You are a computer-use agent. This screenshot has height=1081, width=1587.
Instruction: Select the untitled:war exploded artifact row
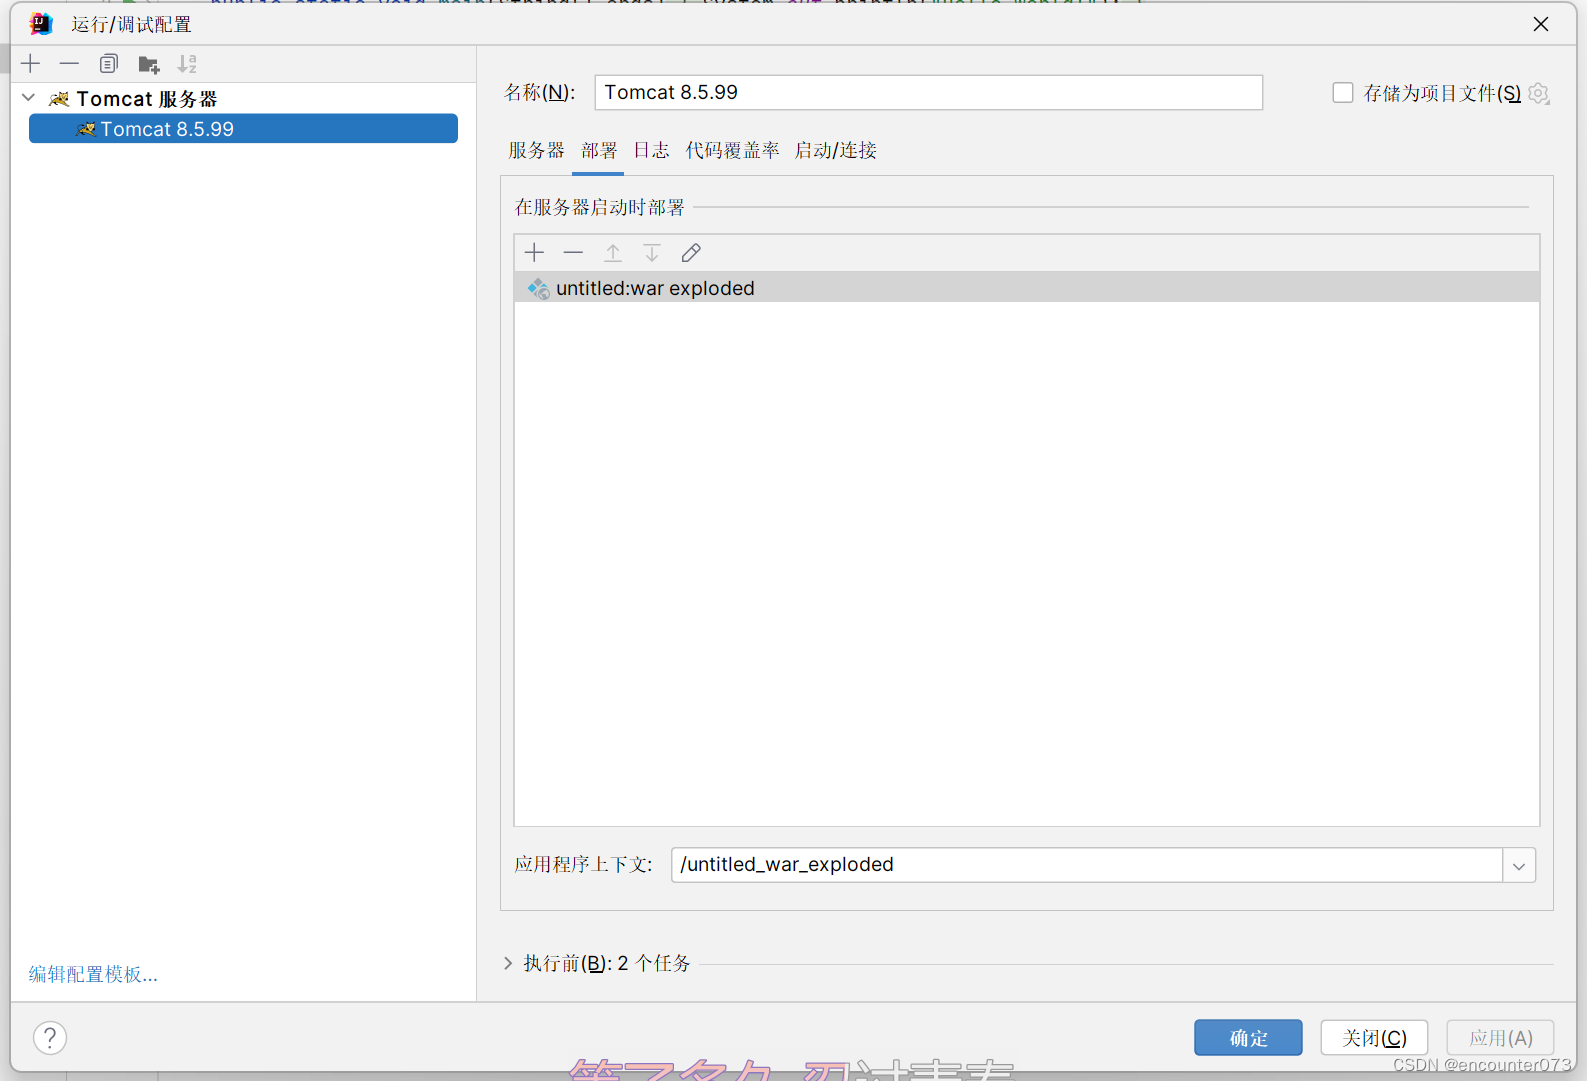[x=1027, y=288]
